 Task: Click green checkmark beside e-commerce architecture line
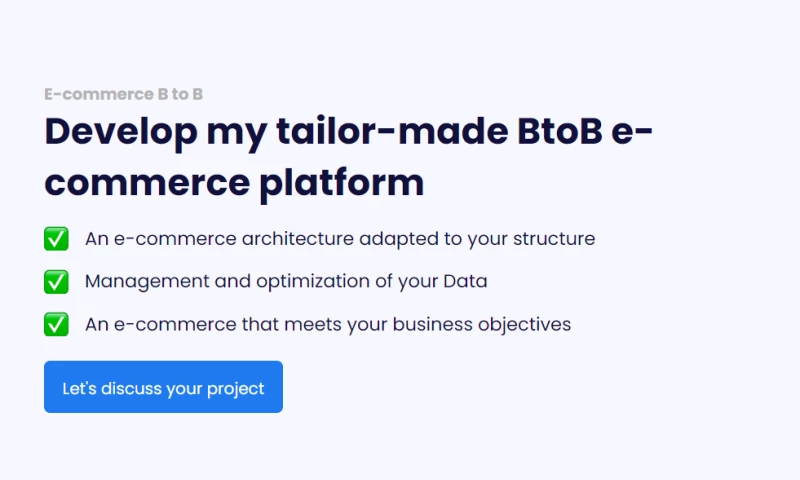point(56,239)
